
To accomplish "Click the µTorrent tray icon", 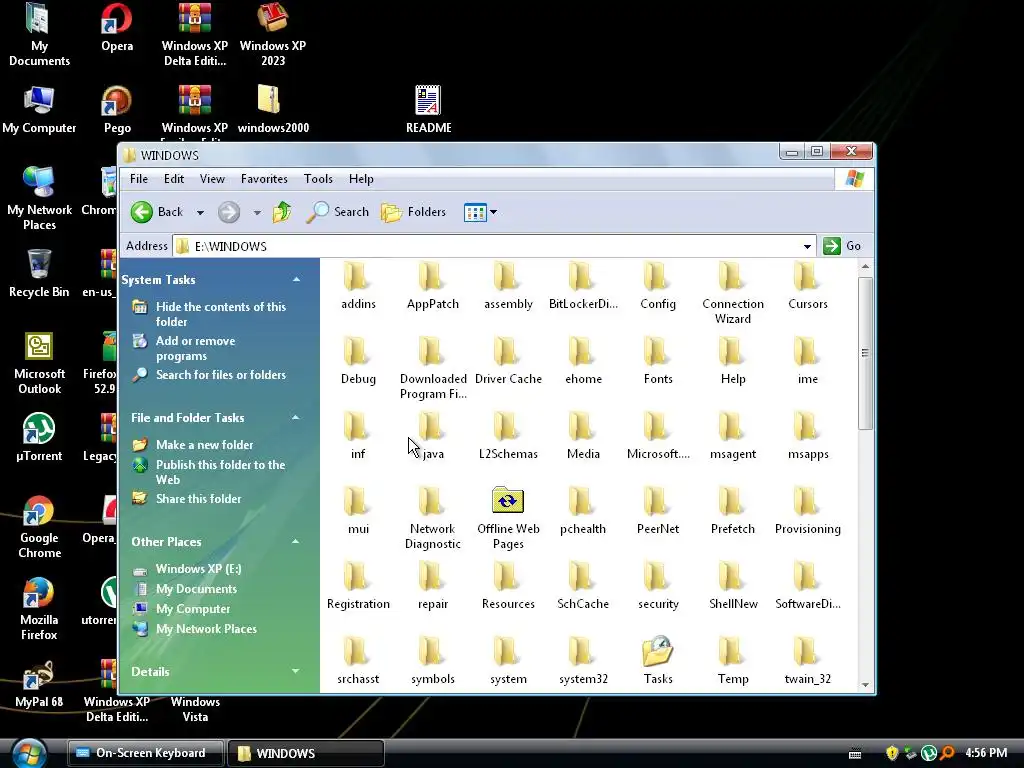I will [x=929, y=753].
